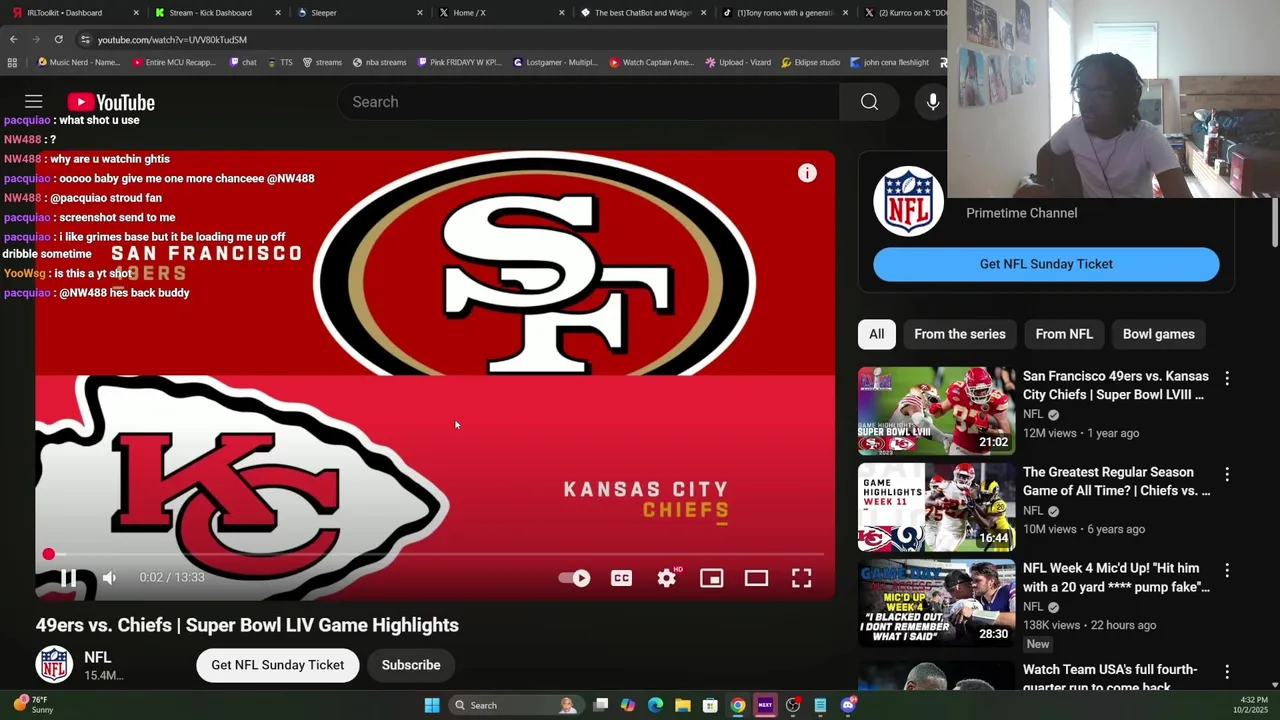1280x720 pixels.
Task: Select the All filter chip
Action: [876, 334]
